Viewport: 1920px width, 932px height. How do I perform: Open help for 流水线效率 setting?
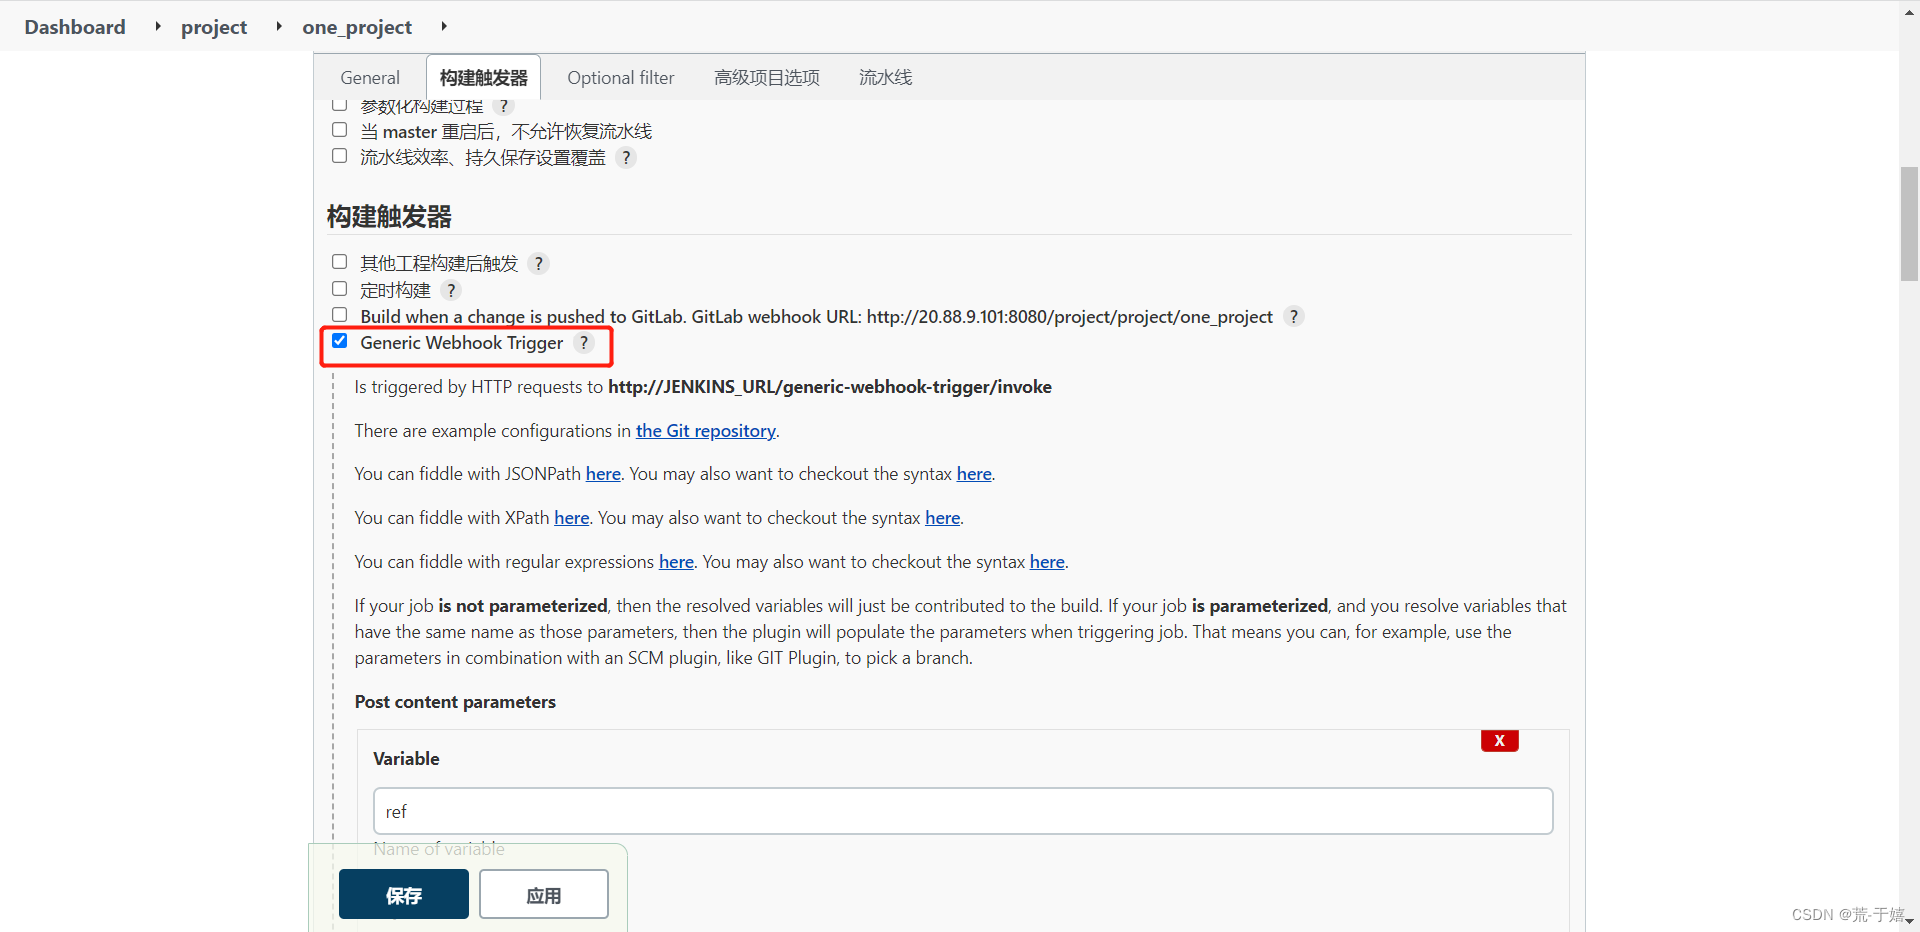(625, 157)
